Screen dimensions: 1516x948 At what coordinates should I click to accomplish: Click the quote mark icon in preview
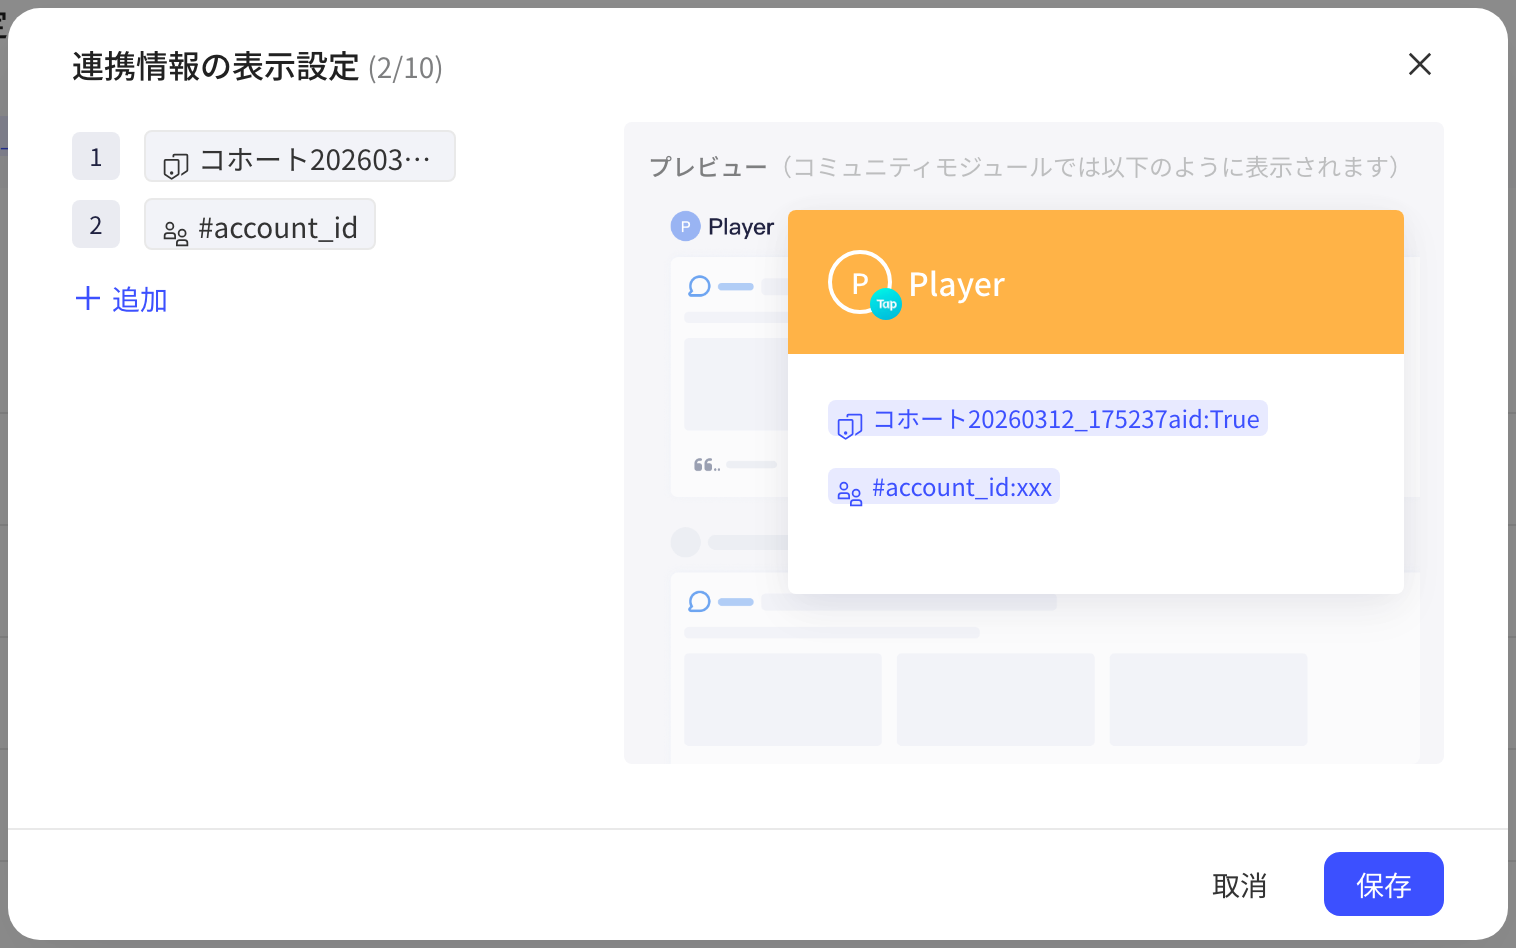click(706, 465)
